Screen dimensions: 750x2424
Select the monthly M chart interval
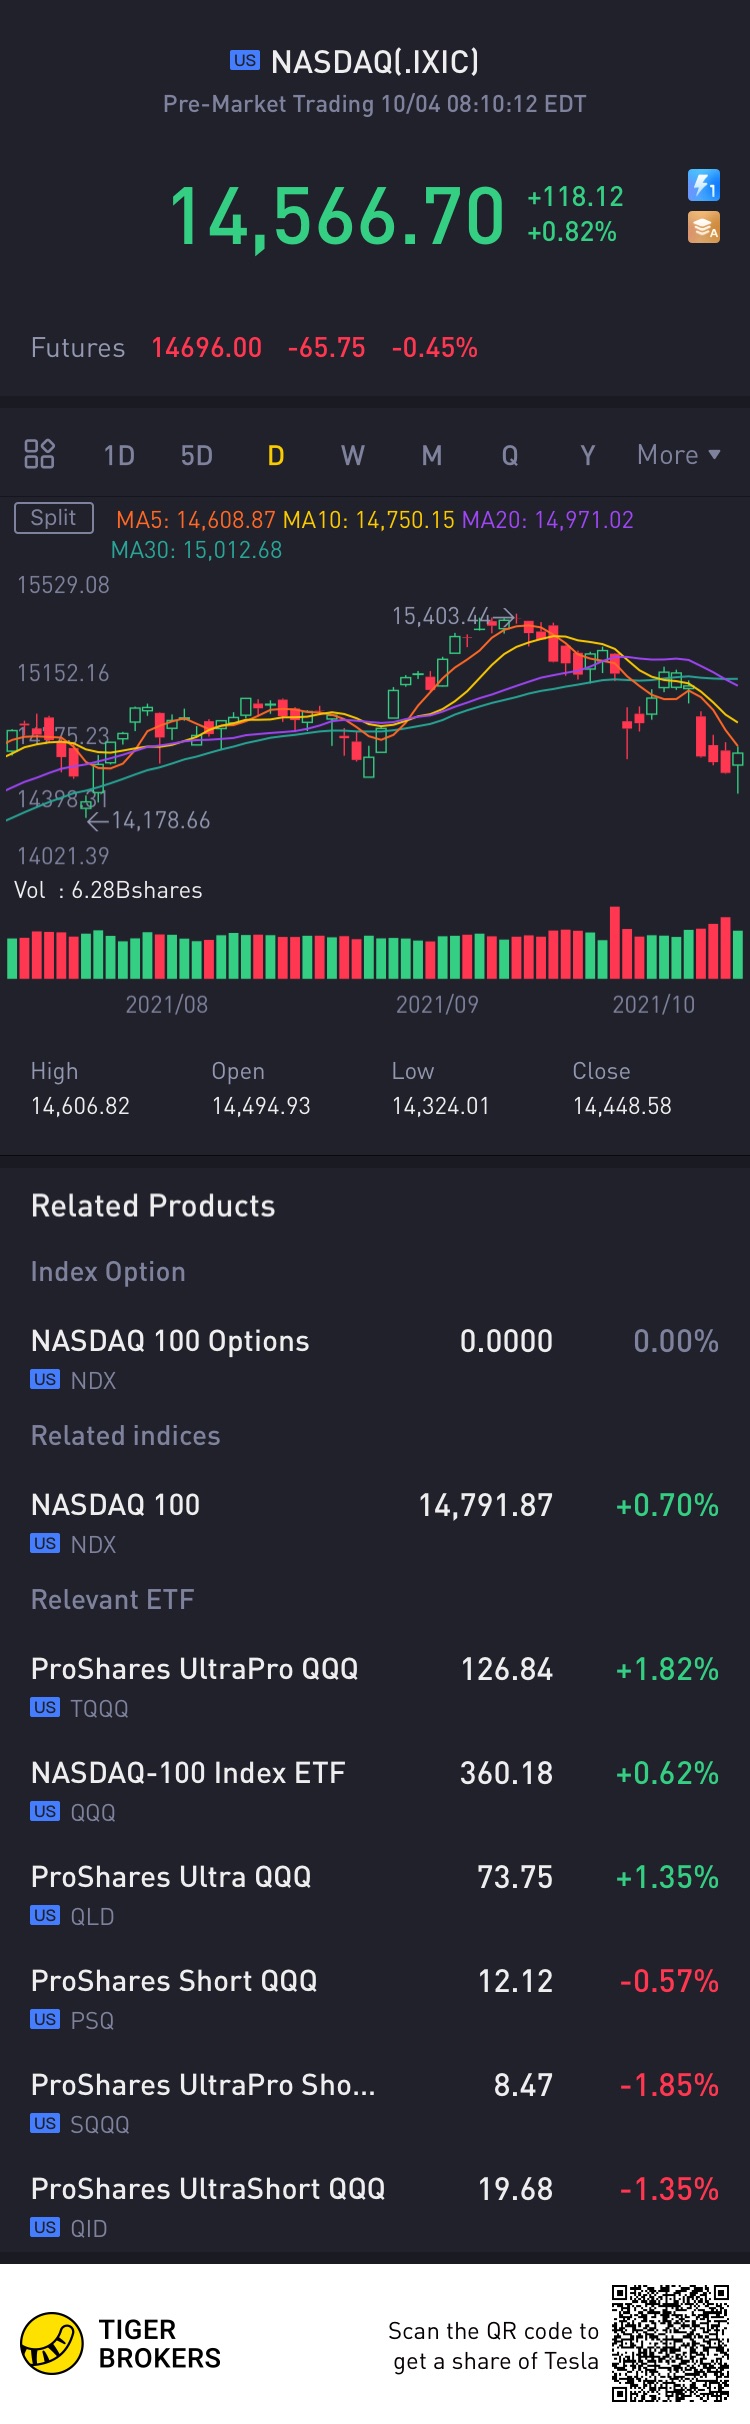[x=432, y=456]
